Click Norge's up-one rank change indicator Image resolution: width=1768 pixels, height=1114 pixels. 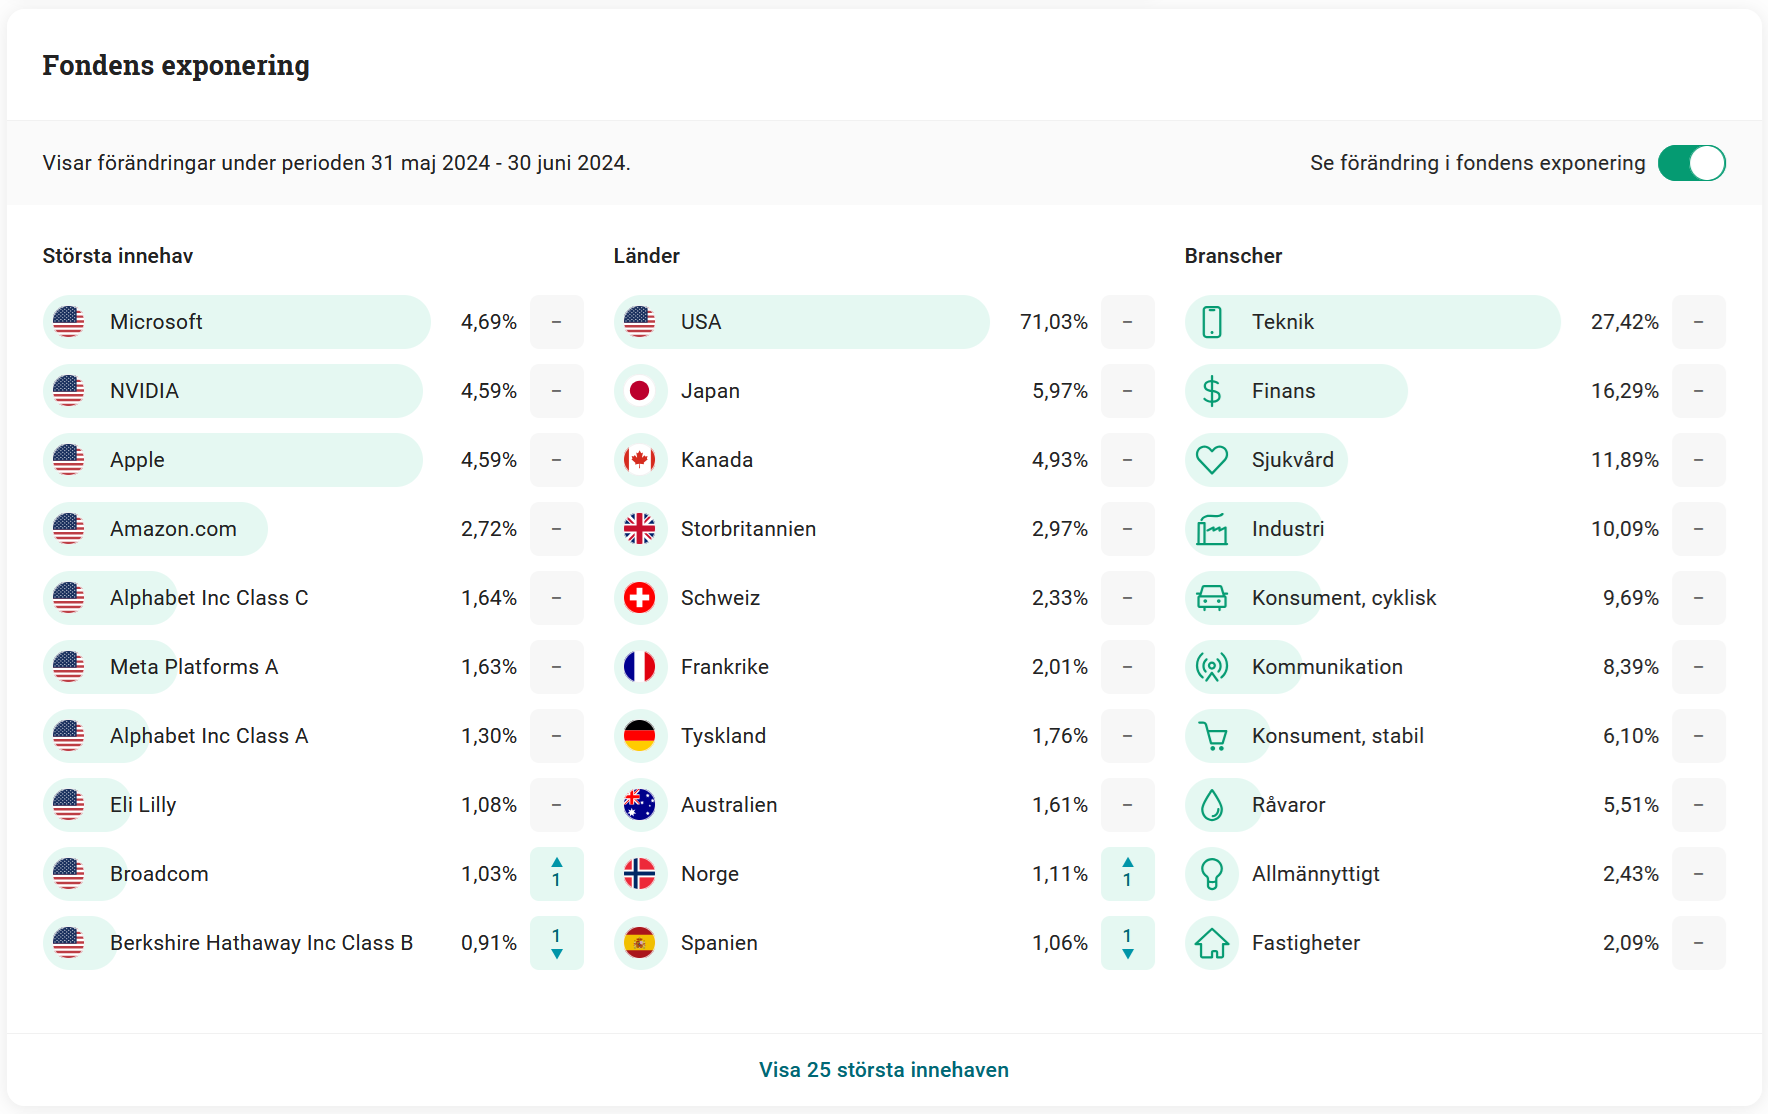tap(1128, 874)
